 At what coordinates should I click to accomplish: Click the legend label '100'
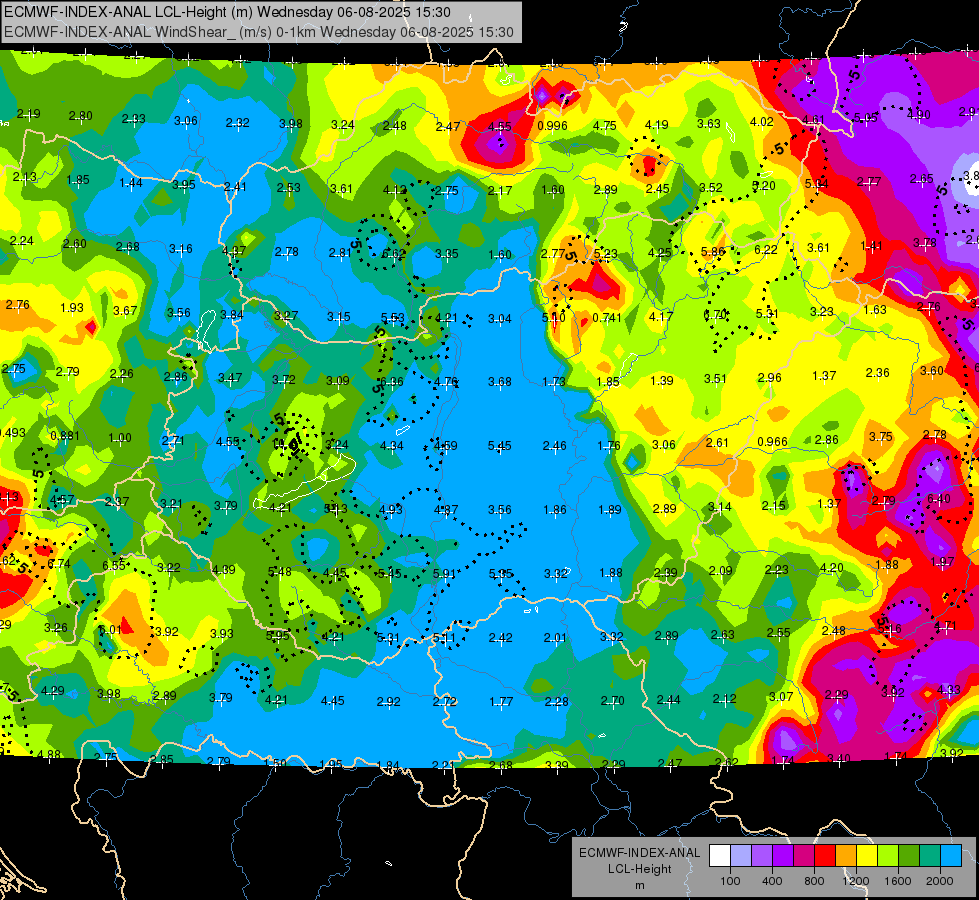[x=730, y=881]
